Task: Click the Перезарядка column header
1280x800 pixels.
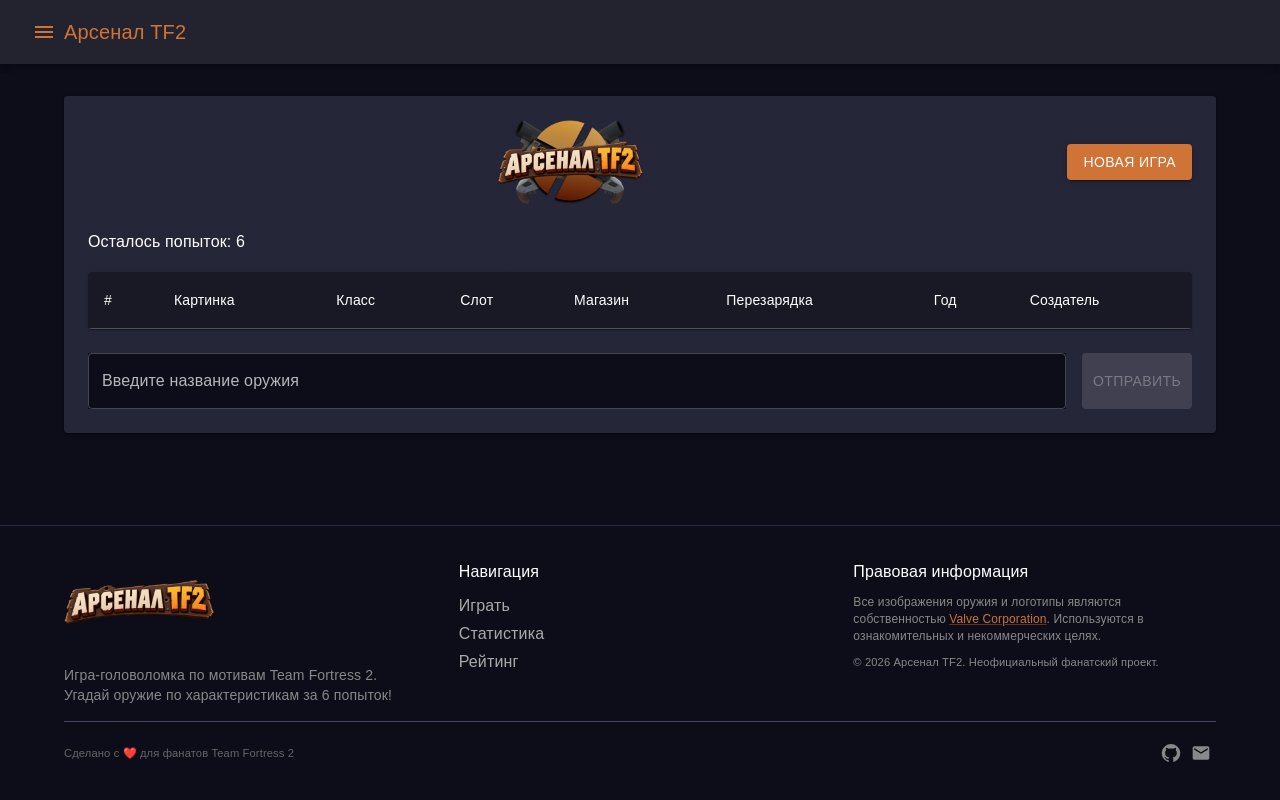Action: 769,300
